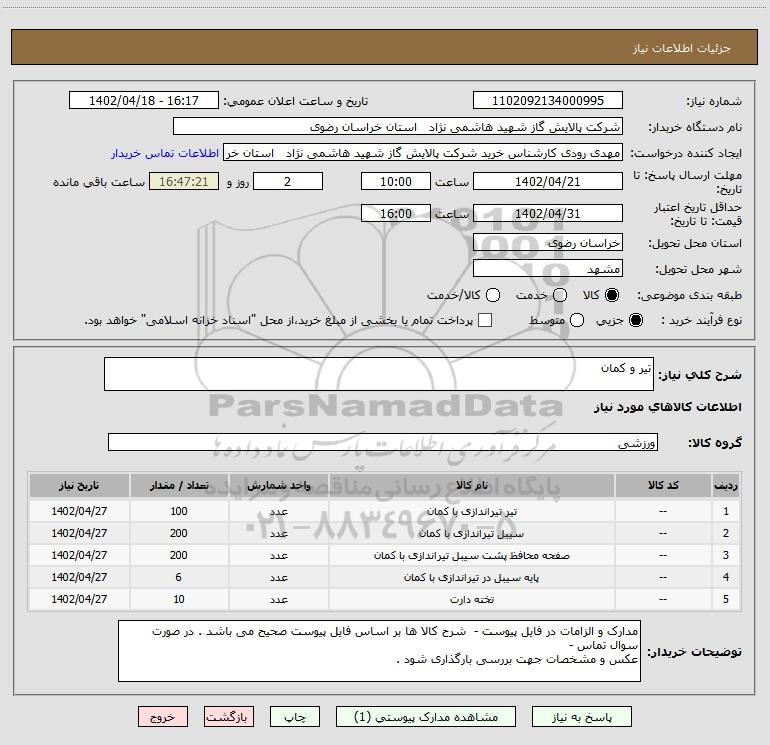The height and width of the screenshot is (745, 770).
Task: Open buyer contact info link اطلاعات تماس خریدار
Action: 165,153
